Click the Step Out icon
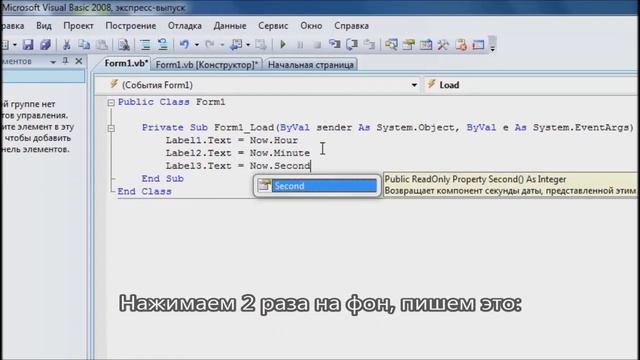Screen dimensions: 640x360 tap(369, 44)
